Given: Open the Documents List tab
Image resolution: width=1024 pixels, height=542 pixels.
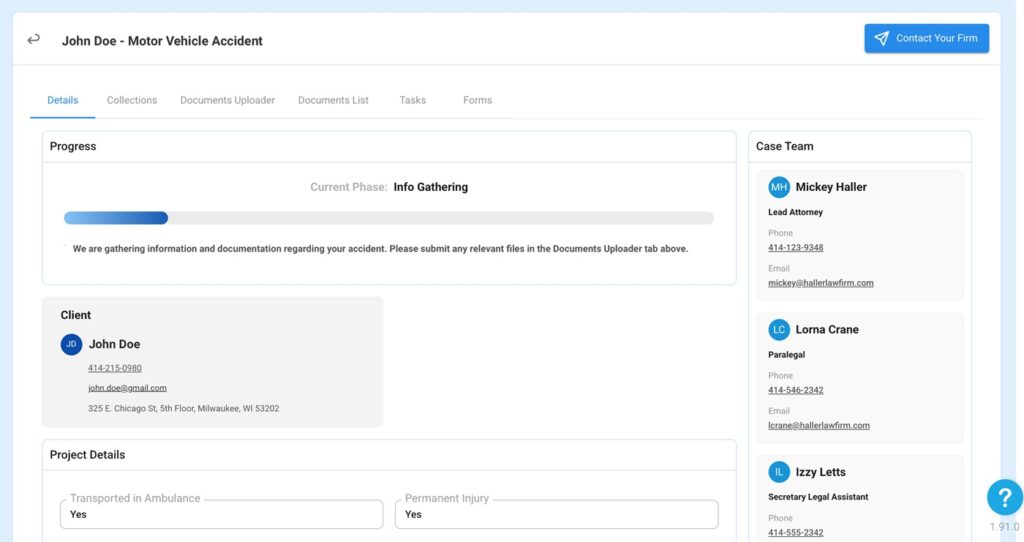Looking at the screenshot, I should [333, 100].
